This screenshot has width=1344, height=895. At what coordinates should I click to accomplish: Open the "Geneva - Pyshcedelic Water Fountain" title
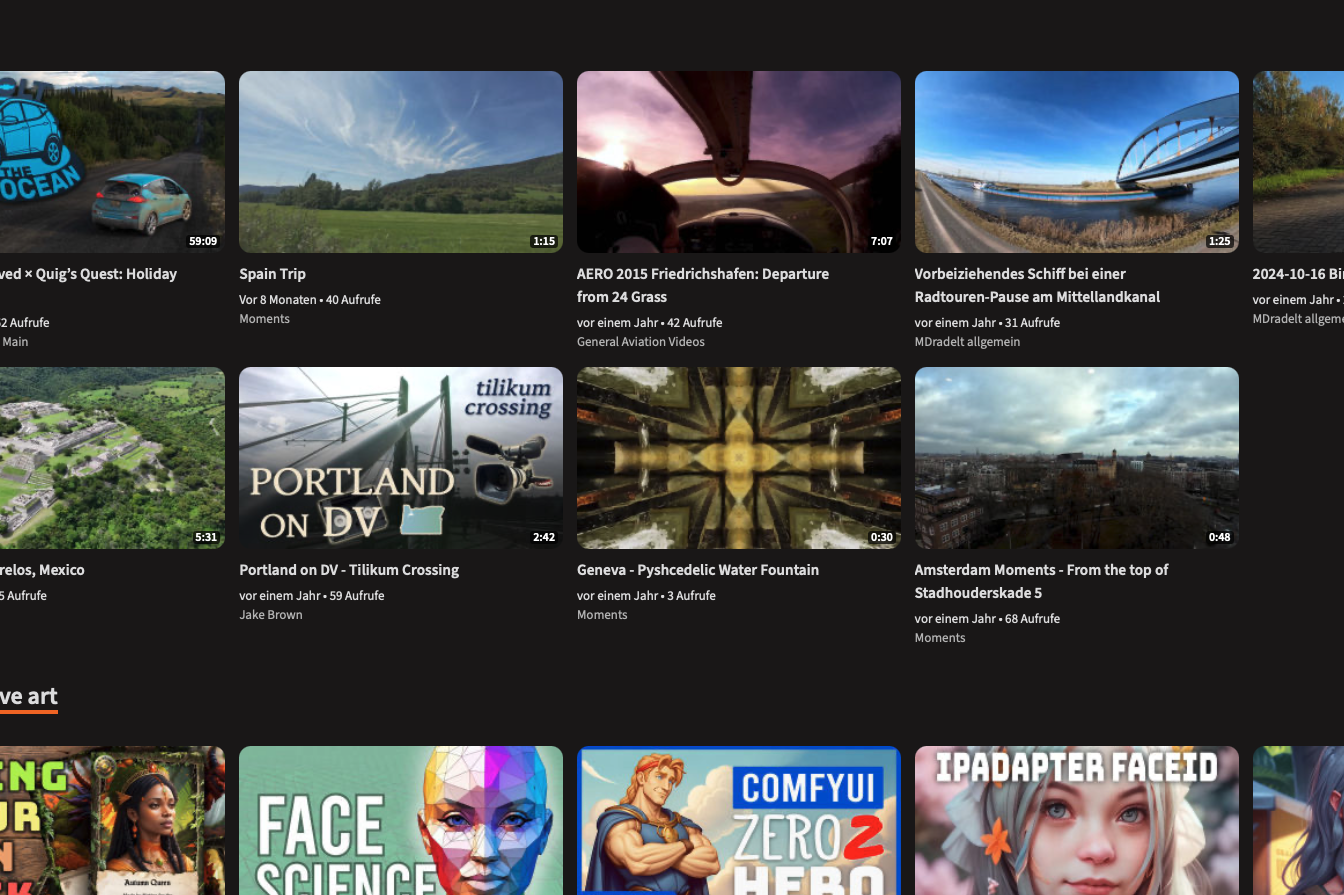pos(697,570)
